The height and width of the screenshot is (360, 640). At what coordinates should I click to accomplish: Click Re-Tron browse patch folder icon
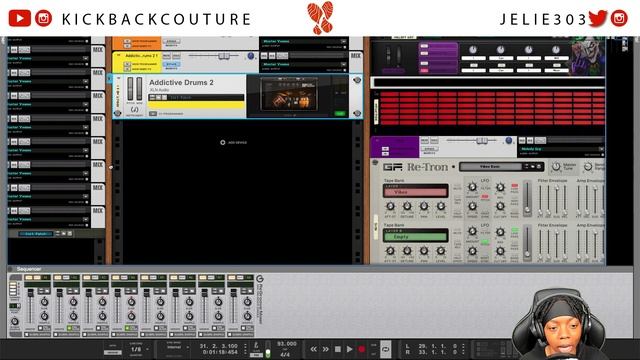point(533,167)
